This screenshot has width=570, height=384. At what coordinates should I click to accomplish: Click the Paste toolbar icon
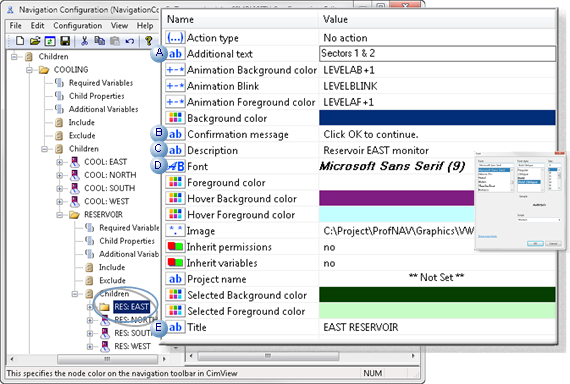click(115, 41)
